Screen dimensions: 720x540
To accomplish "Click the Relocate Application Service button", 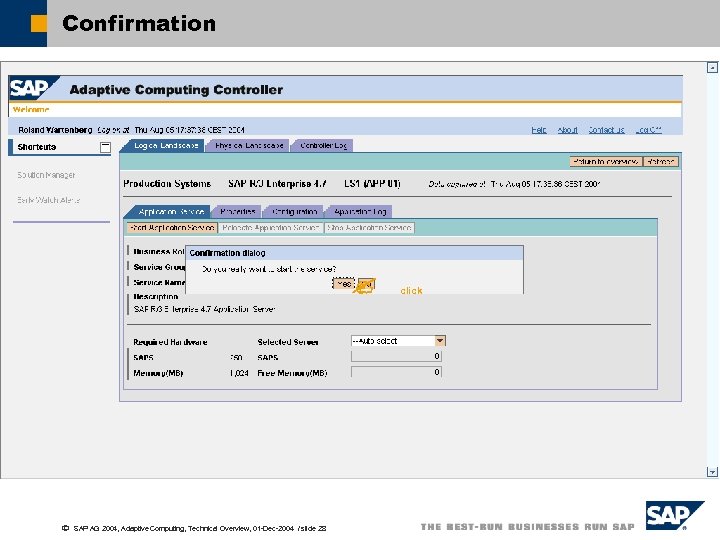I will [x=270, y=228].
